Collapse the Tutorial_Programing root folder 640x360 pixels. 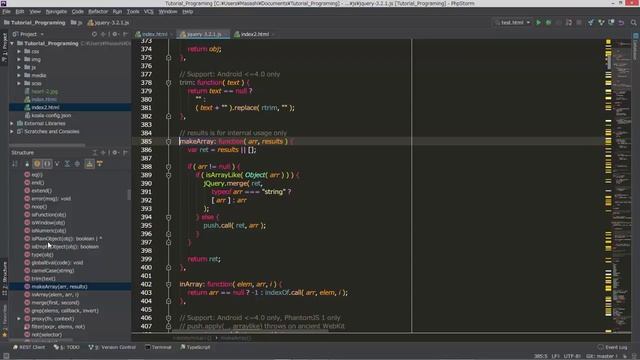12,43
